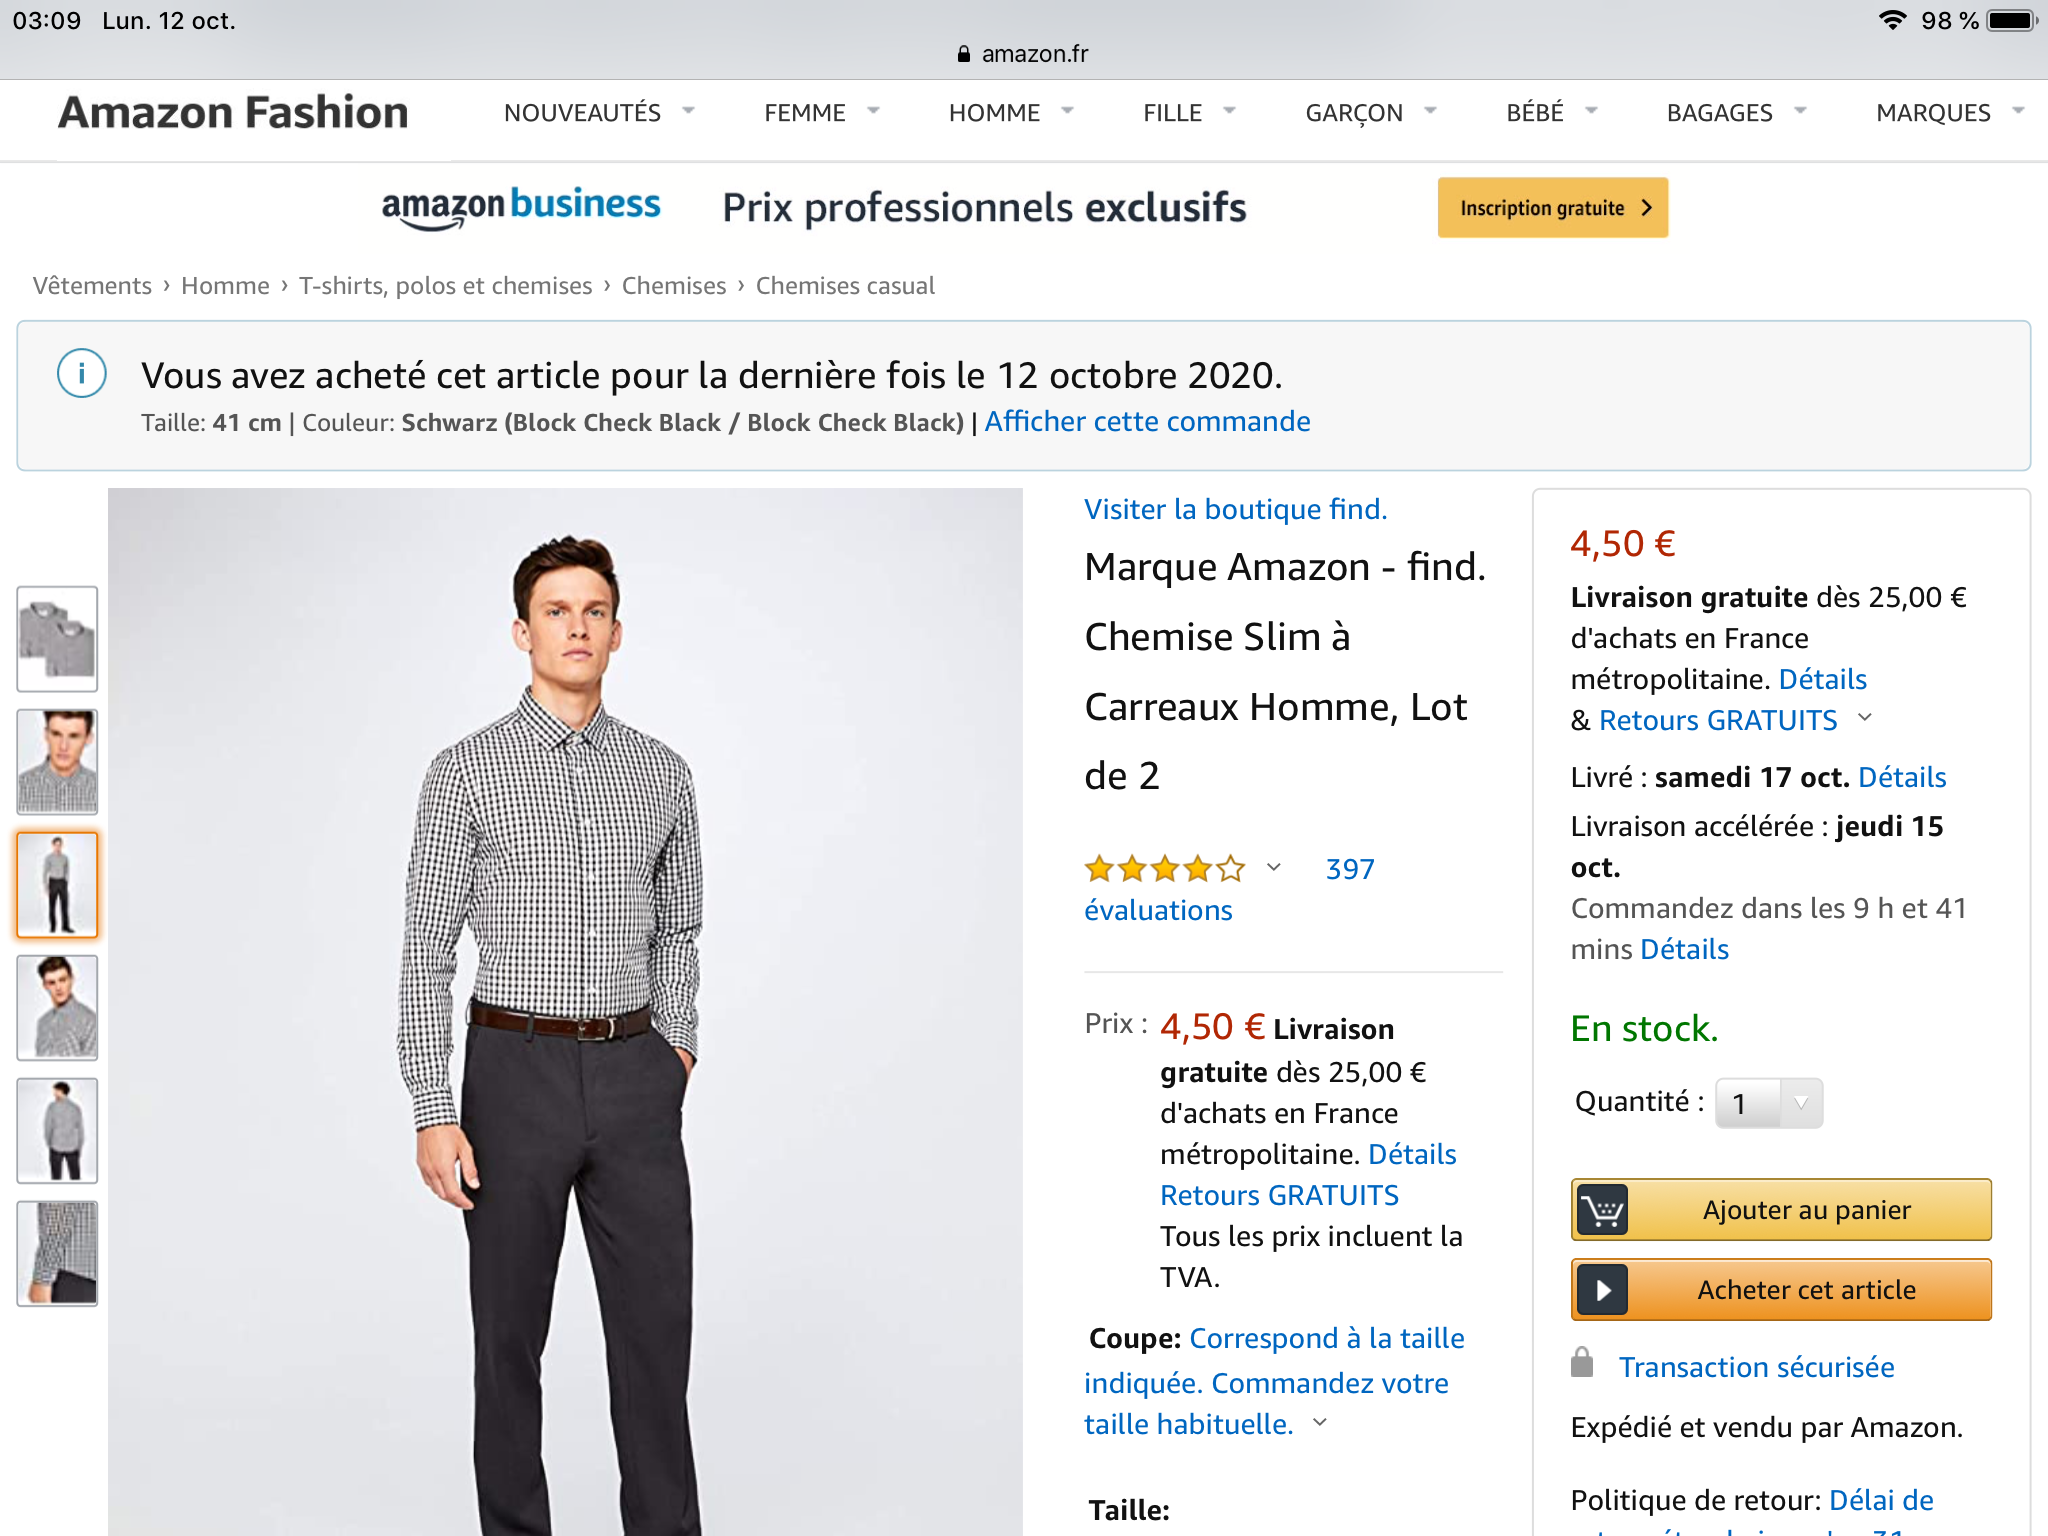Viewport: 2048px width, 1536px height.
Task: Select the fabric close-up thumbnail
Action: 57,1253
